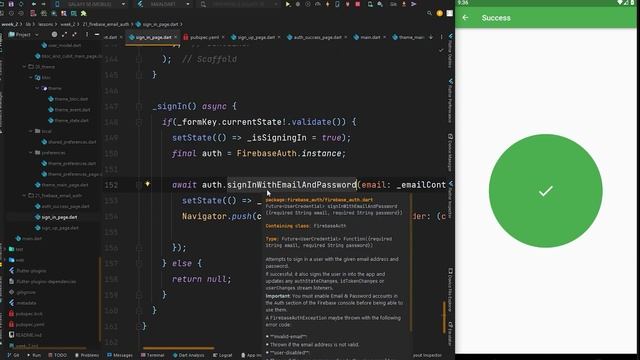Switch to the pubspec.yaml editor tab
This screenshot has width=640, height=360.
coord(204,37)
